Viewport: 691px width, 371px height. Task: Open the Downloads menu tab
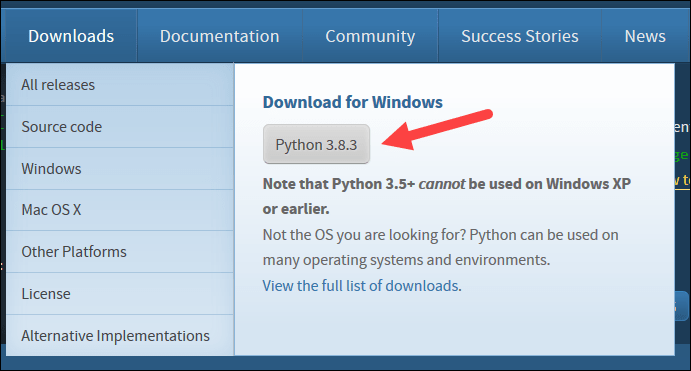pyautogui.click(x=71, y=36)
